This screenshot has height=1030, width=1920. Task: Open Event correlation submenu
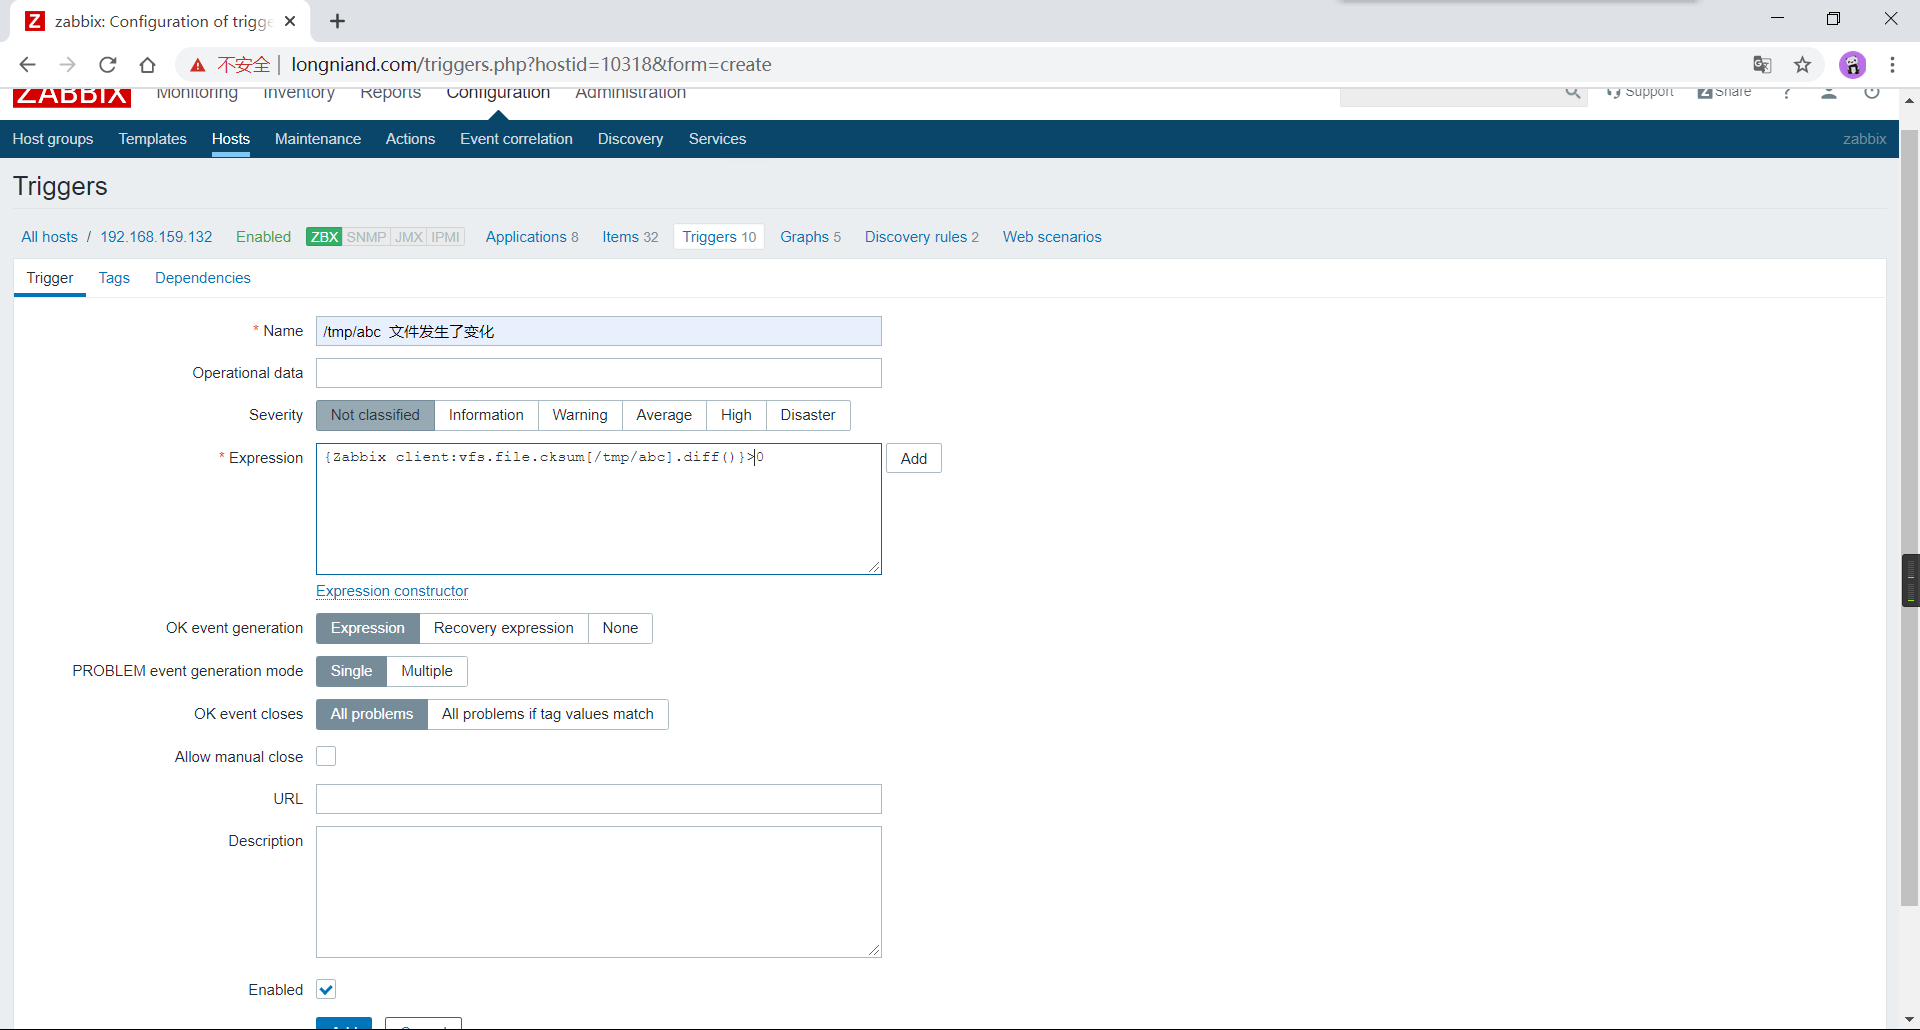tap(516, 139)
